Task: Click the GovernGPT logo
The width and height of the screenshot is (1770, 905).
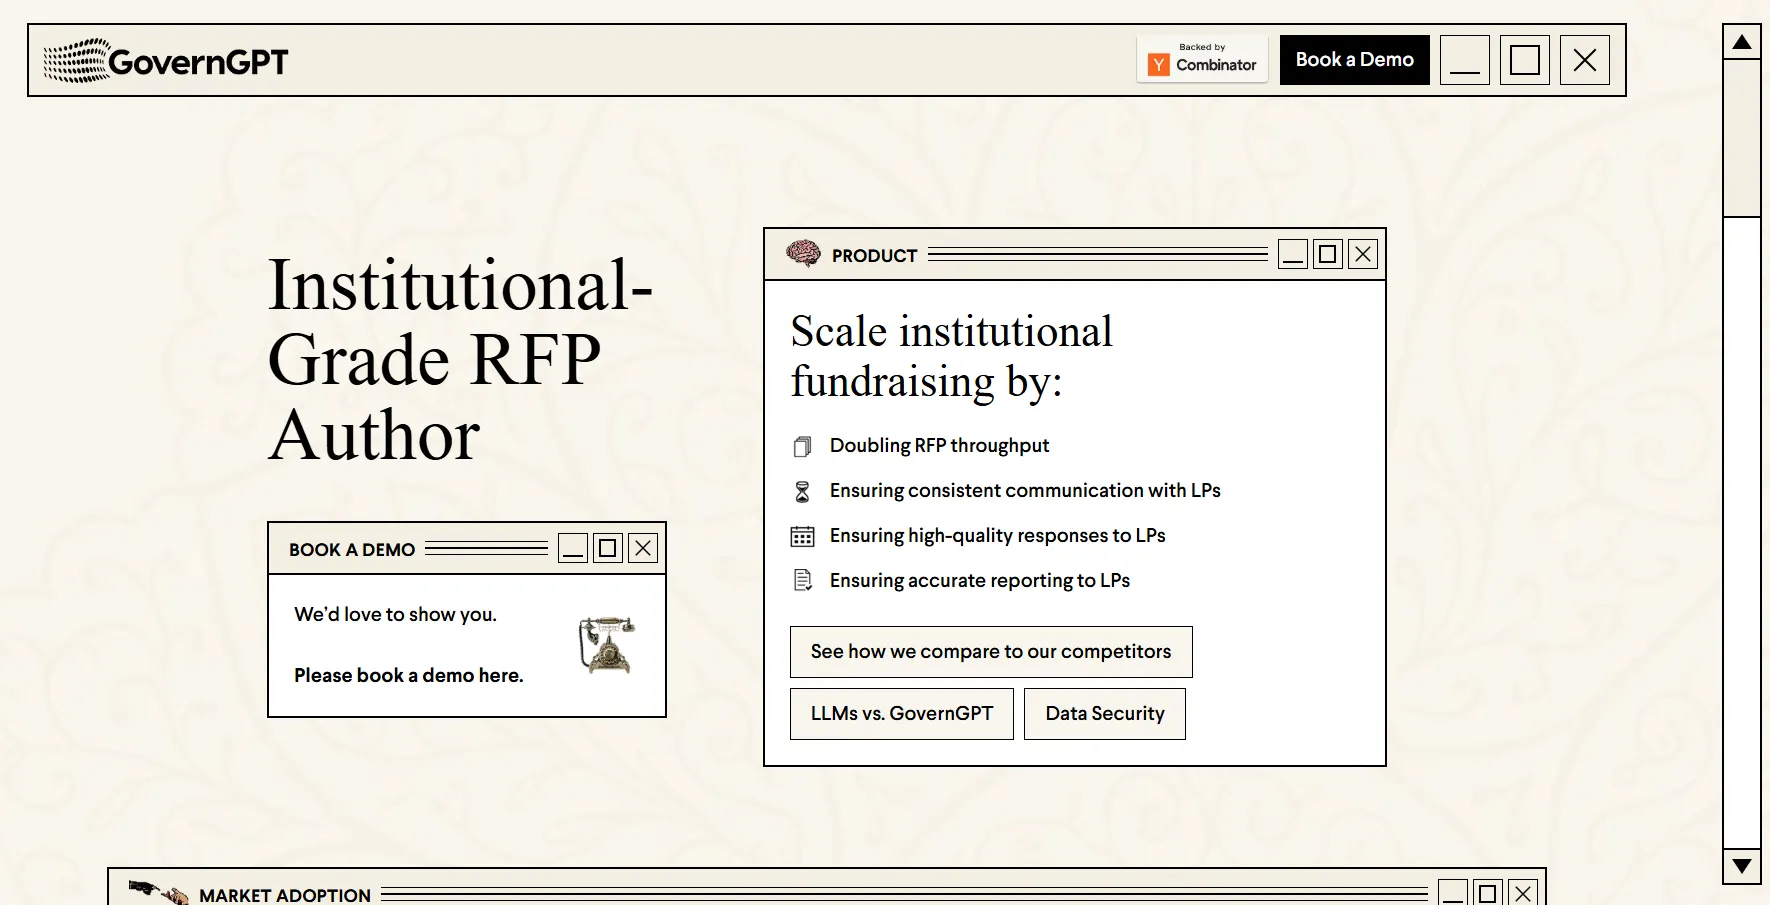Action: coord(165,61)
